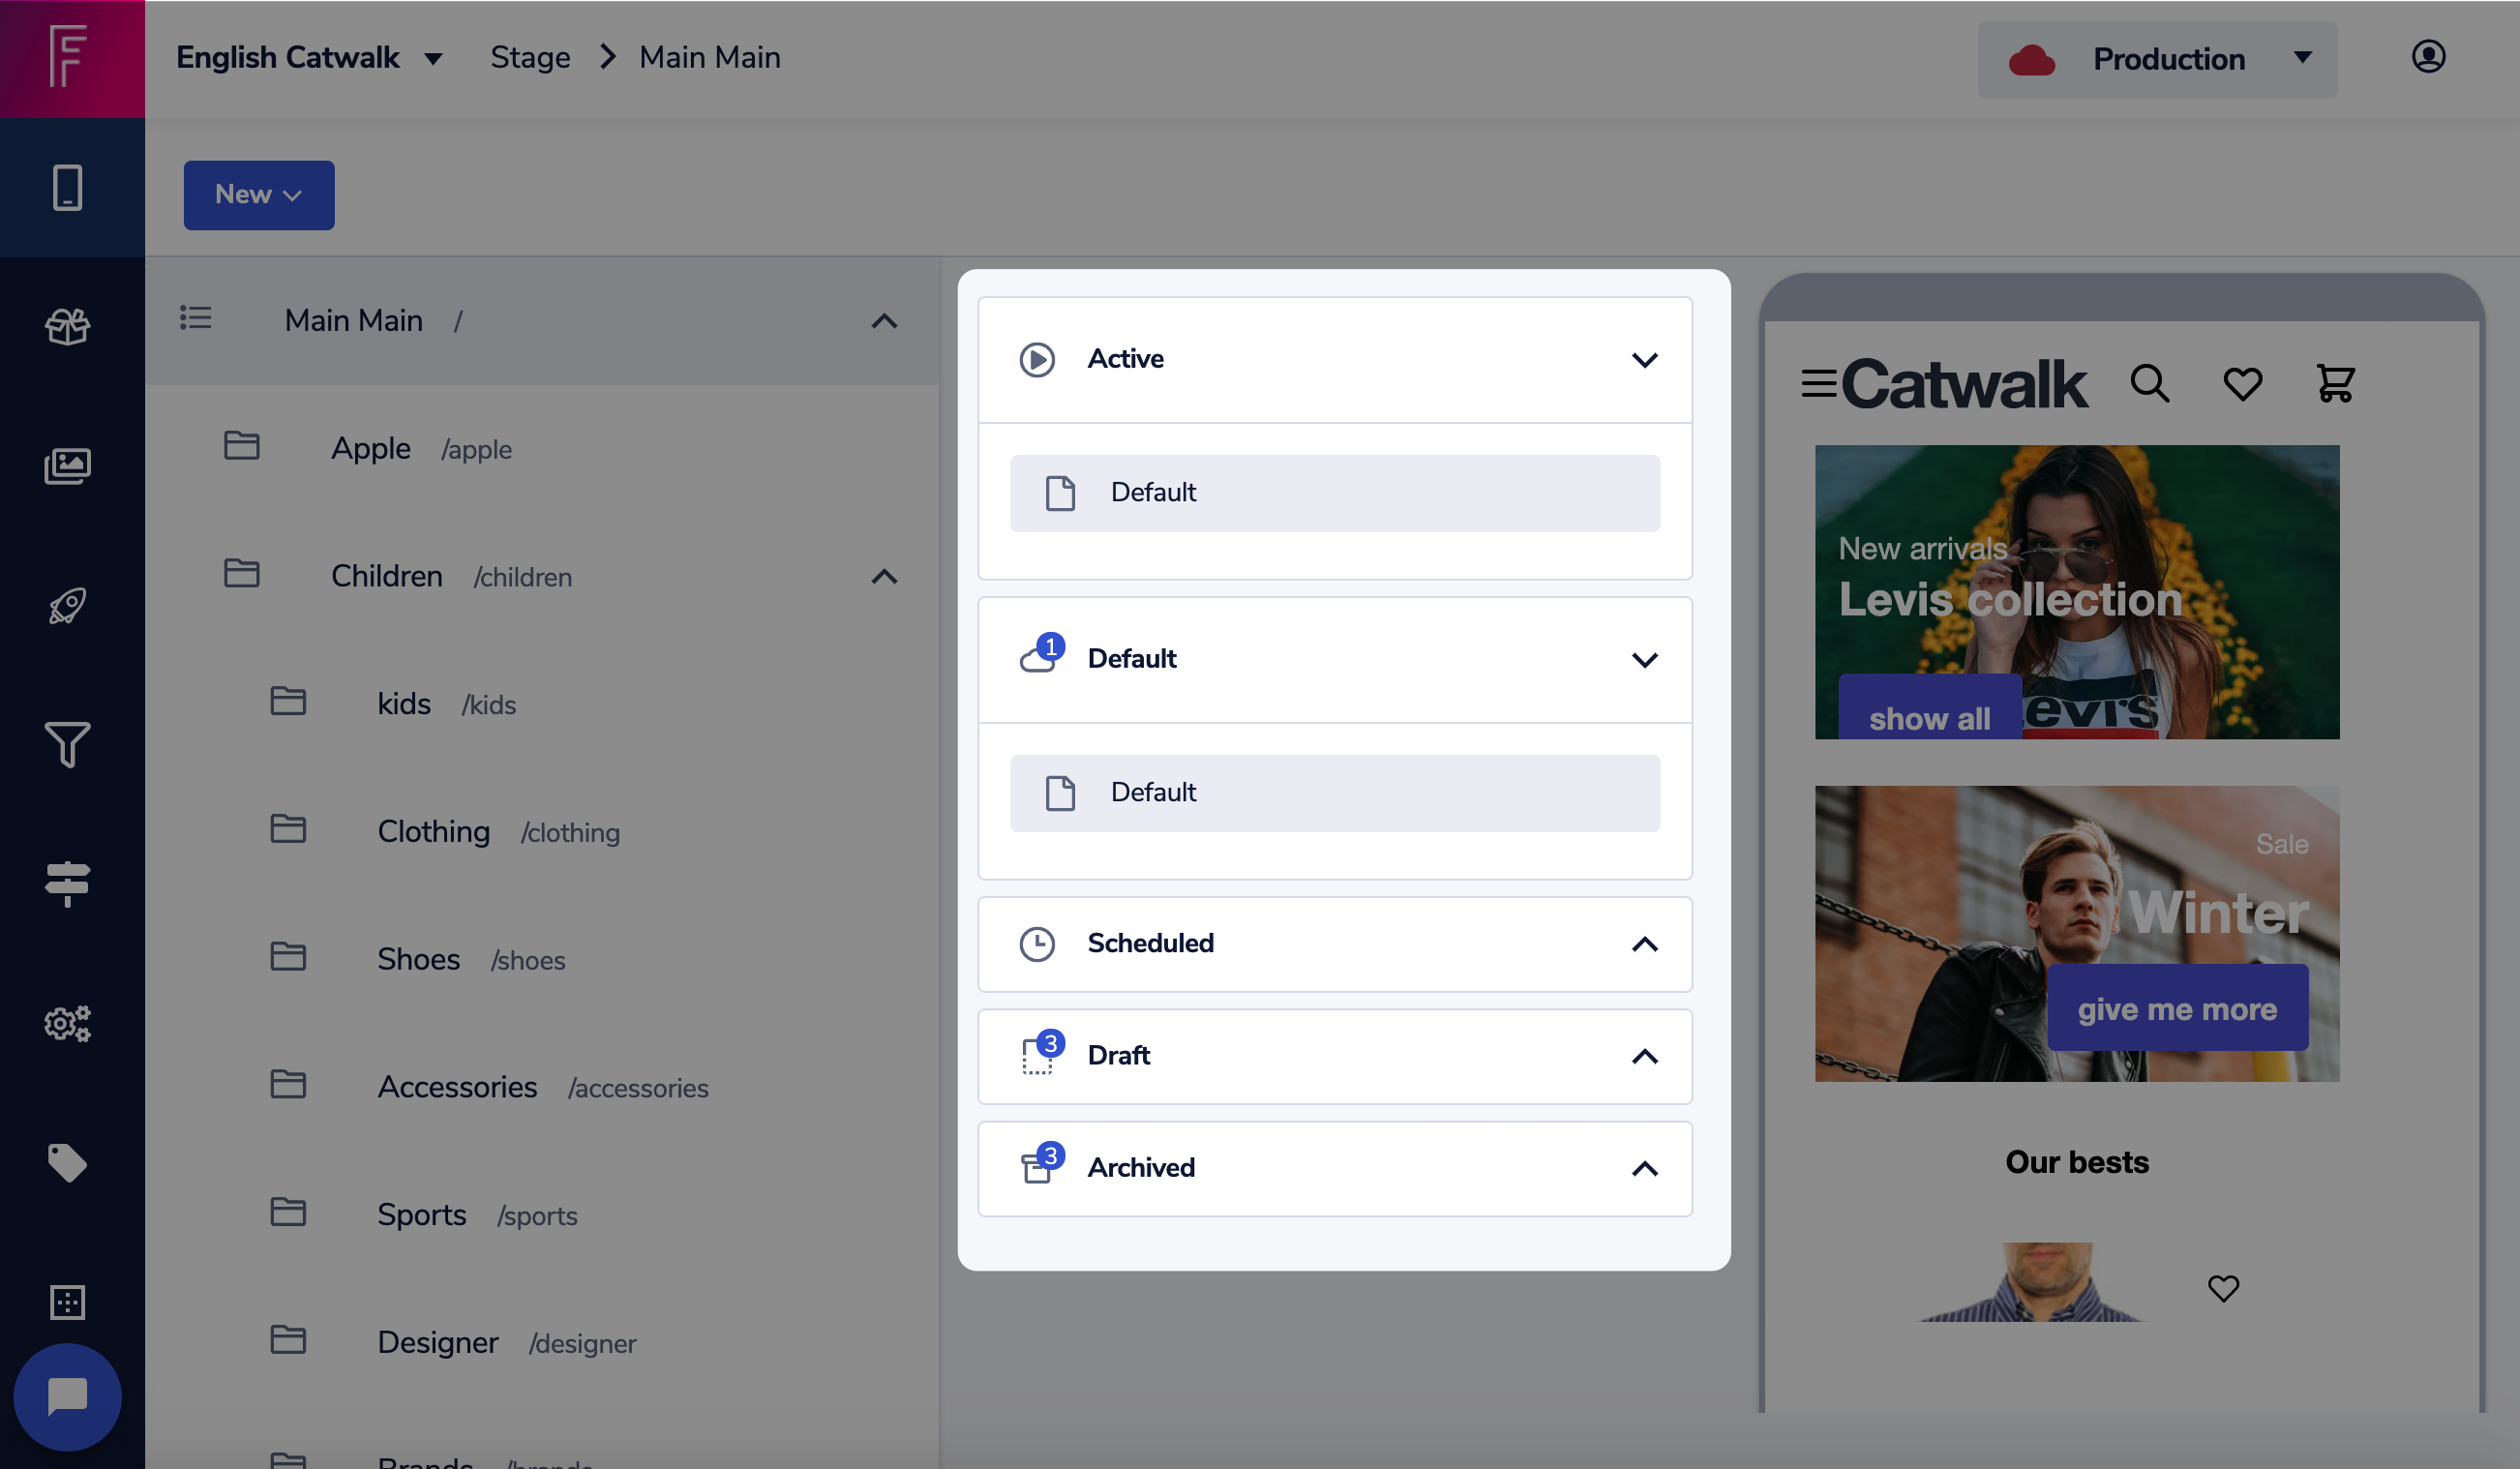
Task: Open the chat bubble support button
Action: 67,1397
